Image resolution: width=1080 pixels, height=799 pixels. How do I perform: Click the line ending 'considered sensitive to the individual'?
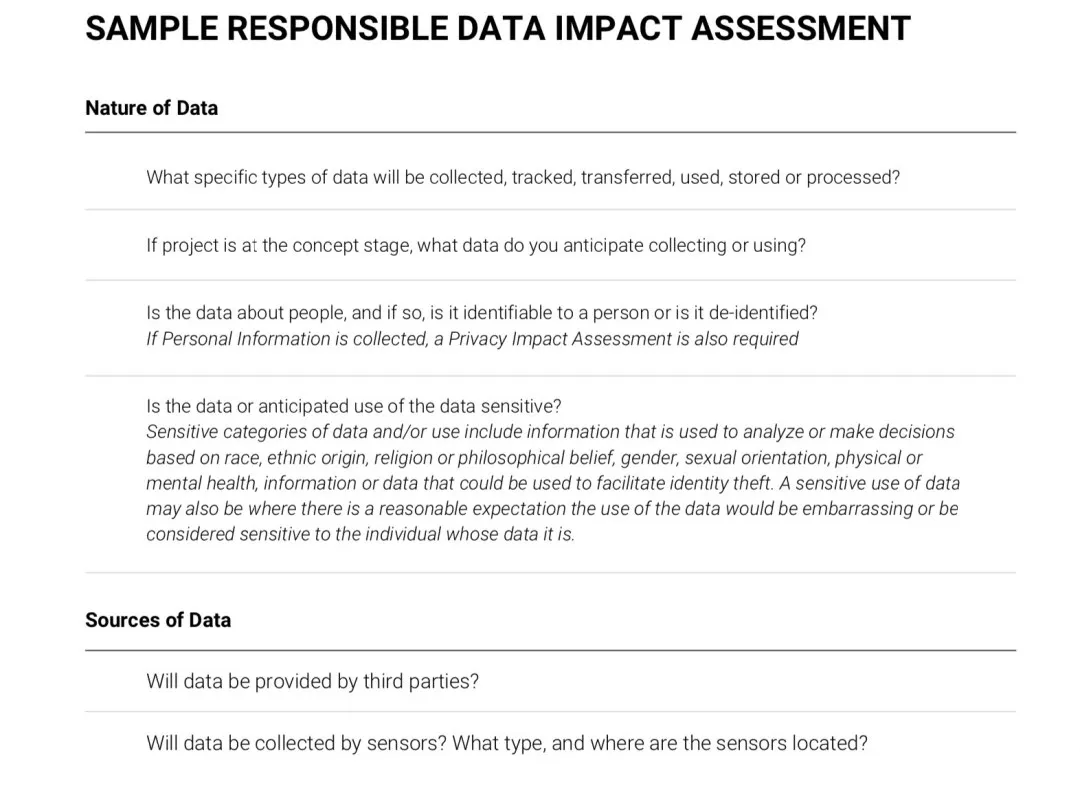click(360, 534)
